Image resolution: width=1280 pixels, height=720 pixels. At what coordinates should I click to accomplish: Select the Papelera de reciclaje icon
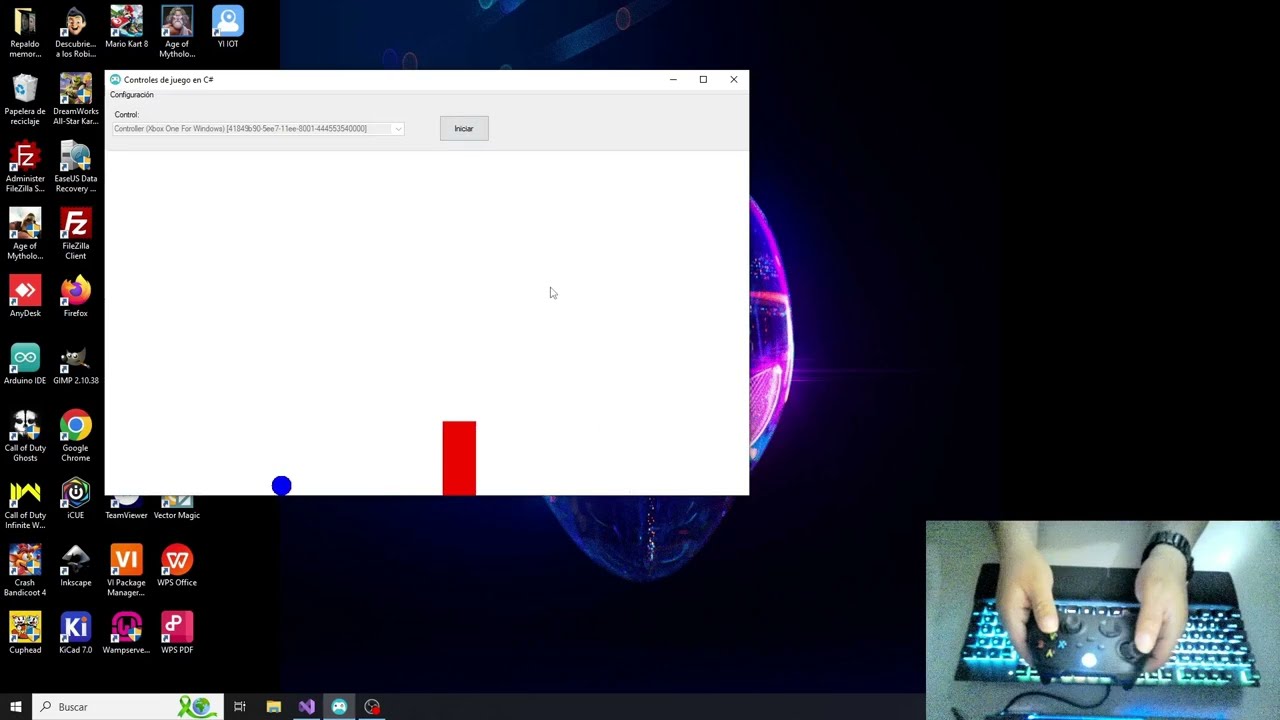point(25,99)
